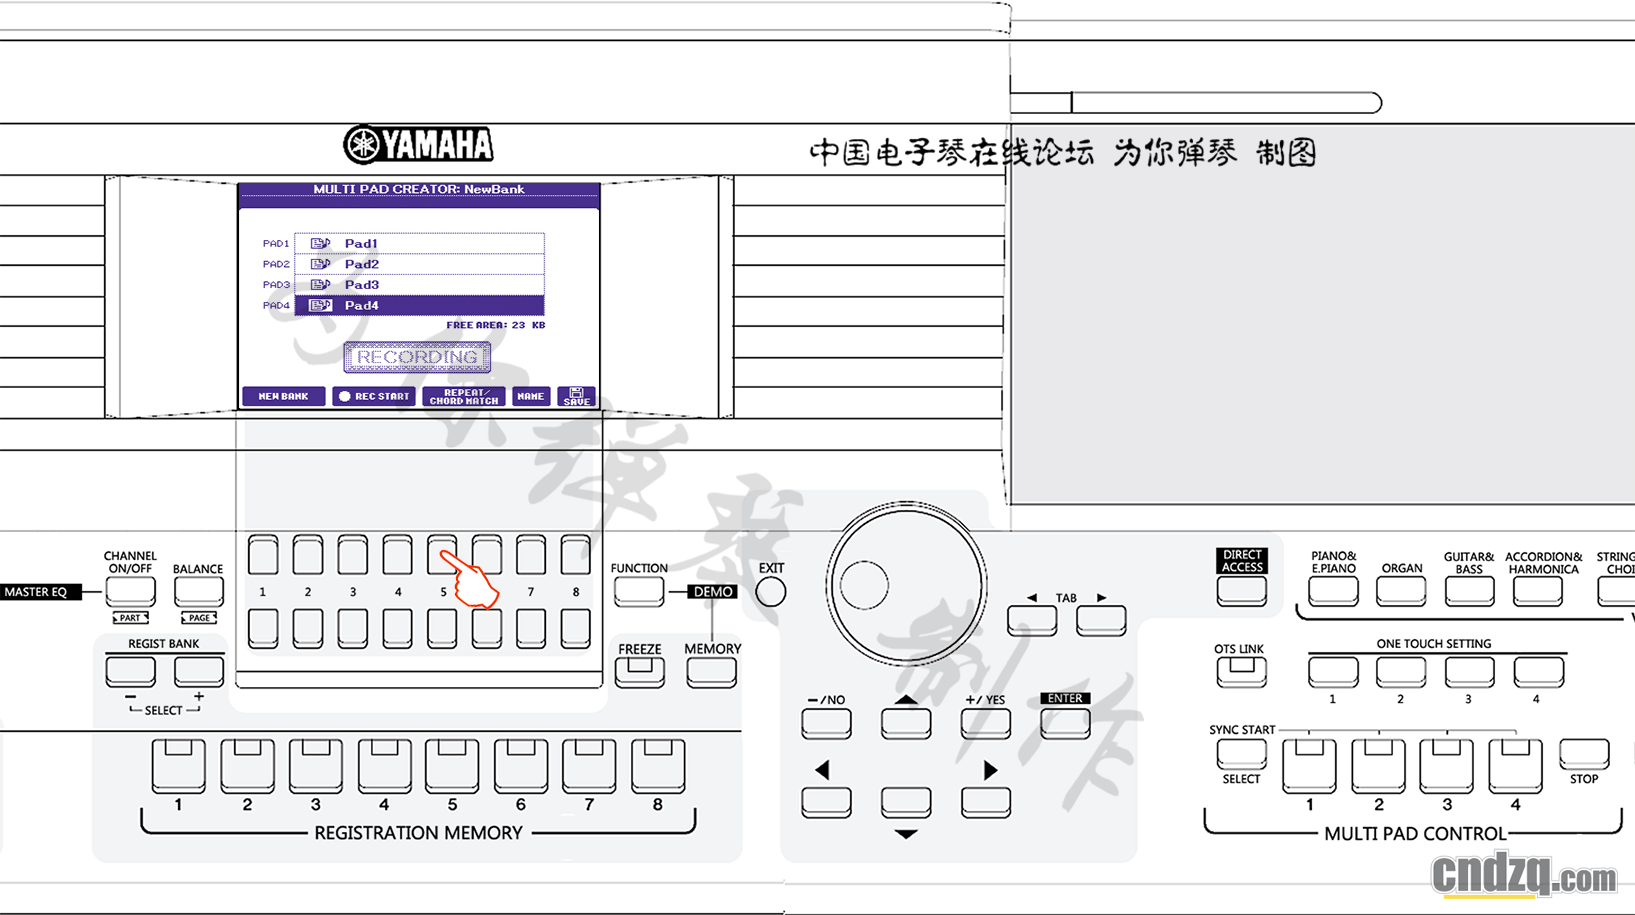
Task: Push the DIRECT ACCESS button
Action: pos(1242,591)
